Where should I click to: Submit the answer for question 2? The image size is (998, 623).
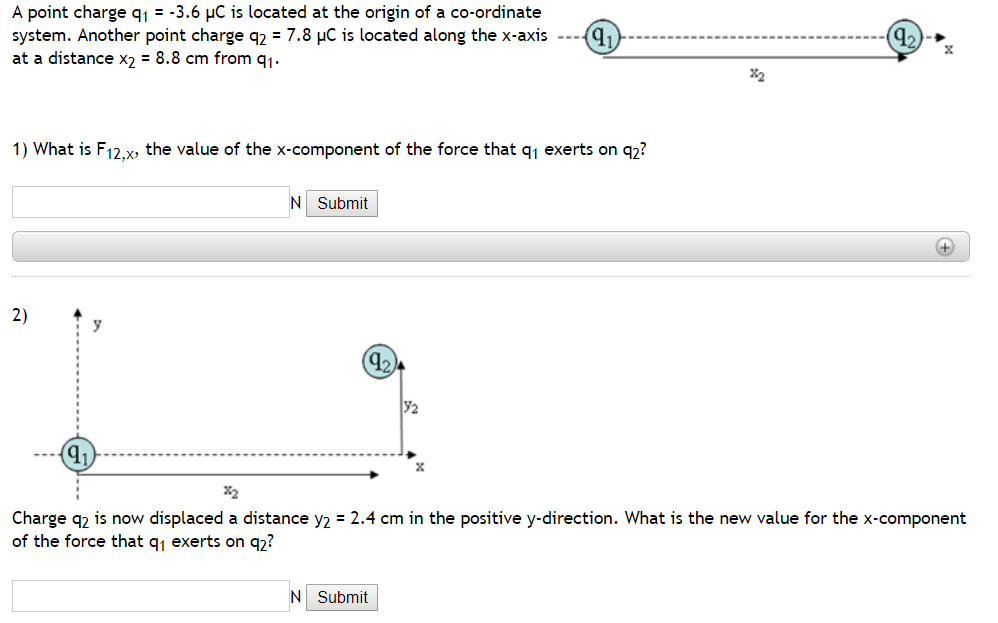pyautogui.click(x=341, y=597)
